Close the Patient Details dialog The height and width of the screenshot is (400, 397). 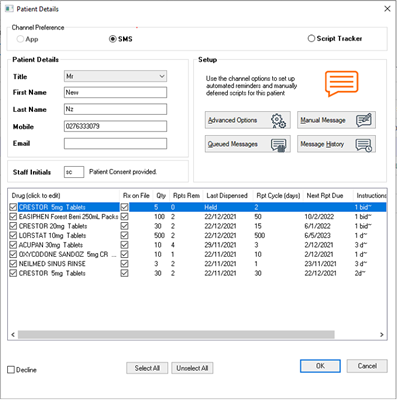pyautogui.click(x=387, y=9)
